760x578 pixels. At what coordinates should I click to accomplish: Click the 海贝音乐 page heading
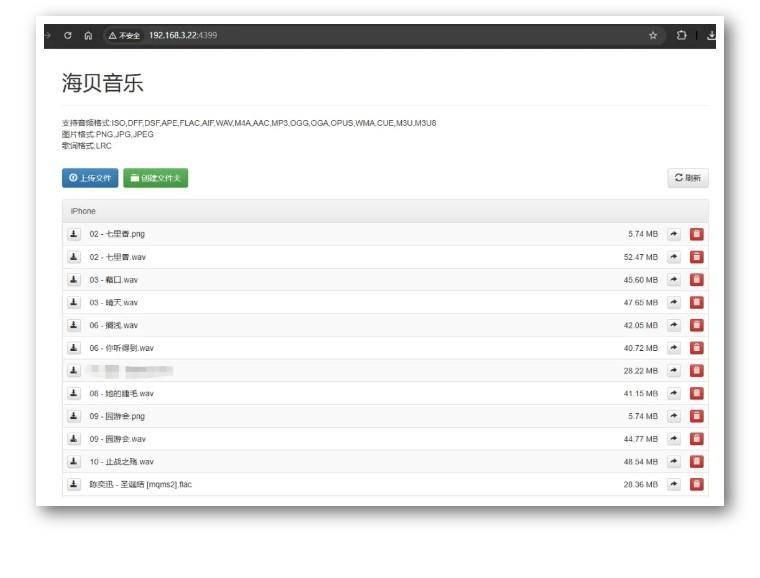click(102, 83)
